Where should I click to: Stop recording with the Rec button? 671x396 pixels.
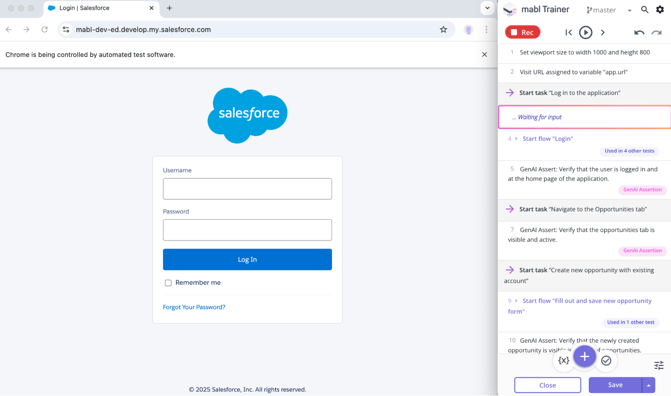click(x=523, y=32)
